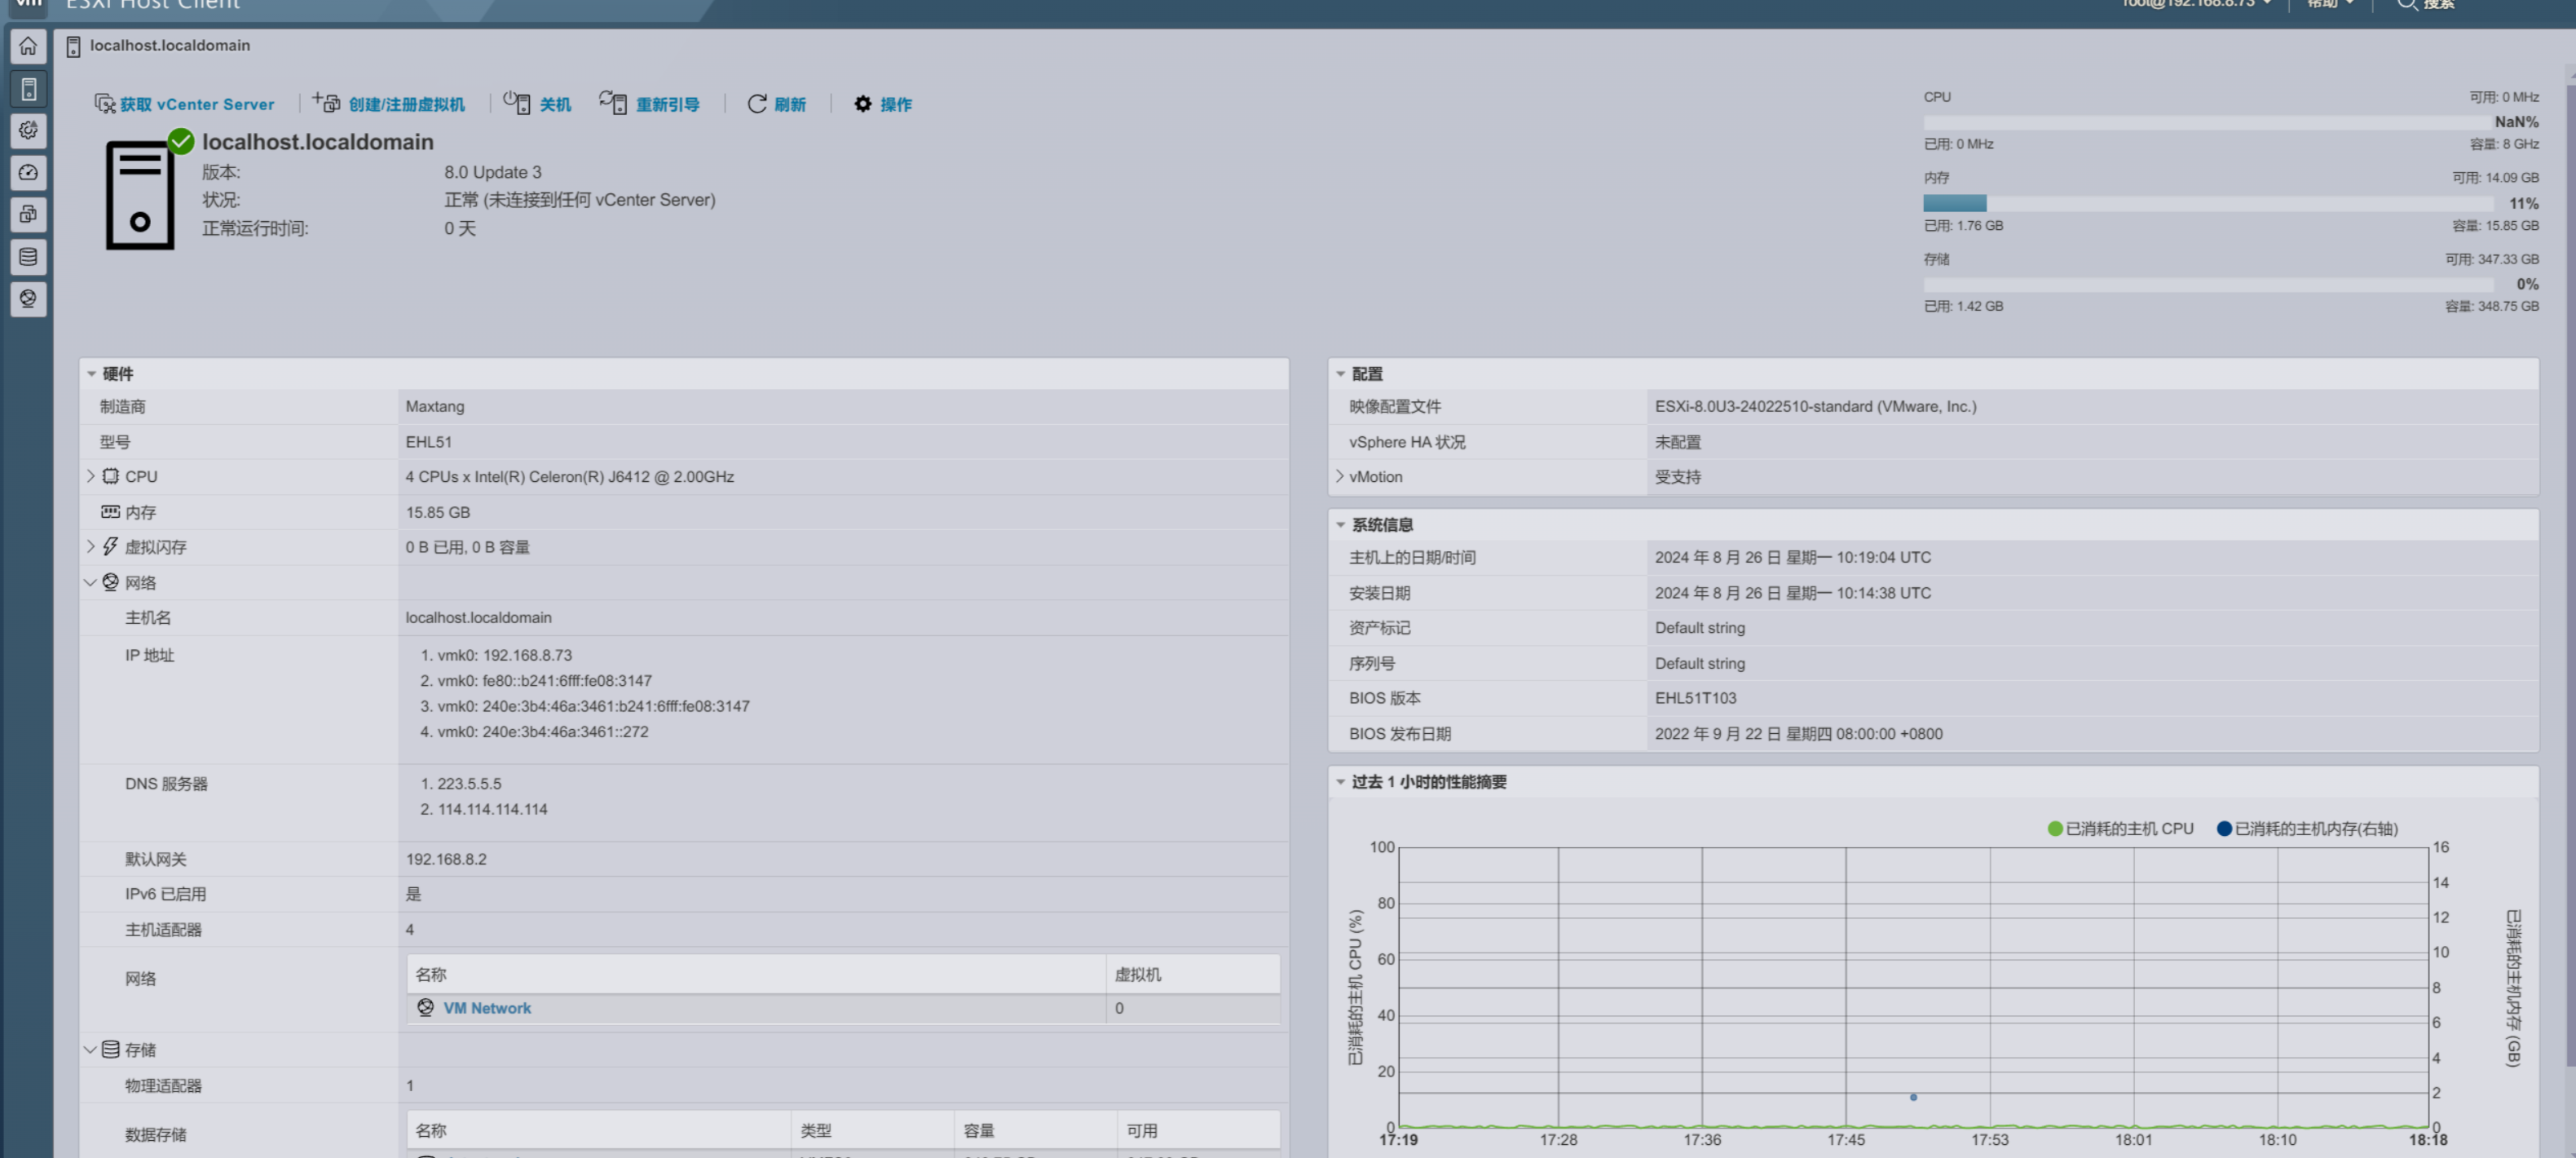
Task: Open the Manage gear icon in sidebar
Action: (28, 130)
